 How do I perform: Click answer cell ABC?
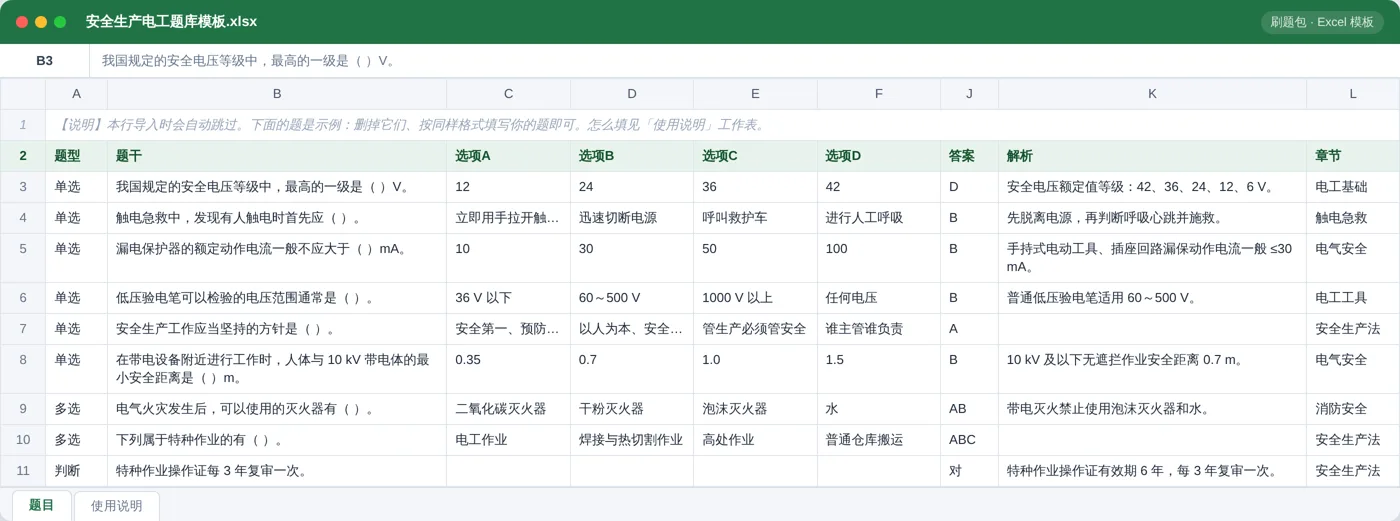[x=969, y=440]
